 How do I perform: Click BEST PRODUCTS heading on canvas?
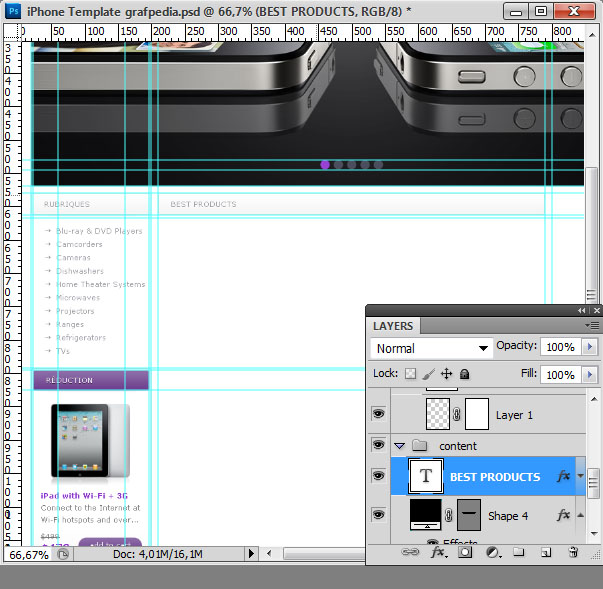pos(203,204)
